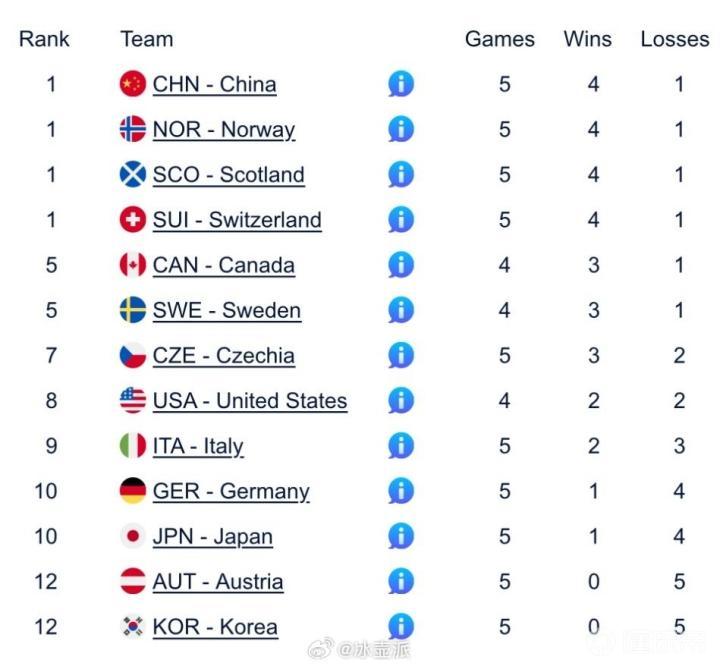Click the Rank column header
This screenshot has width=720, height=666.
click(45, 39)
